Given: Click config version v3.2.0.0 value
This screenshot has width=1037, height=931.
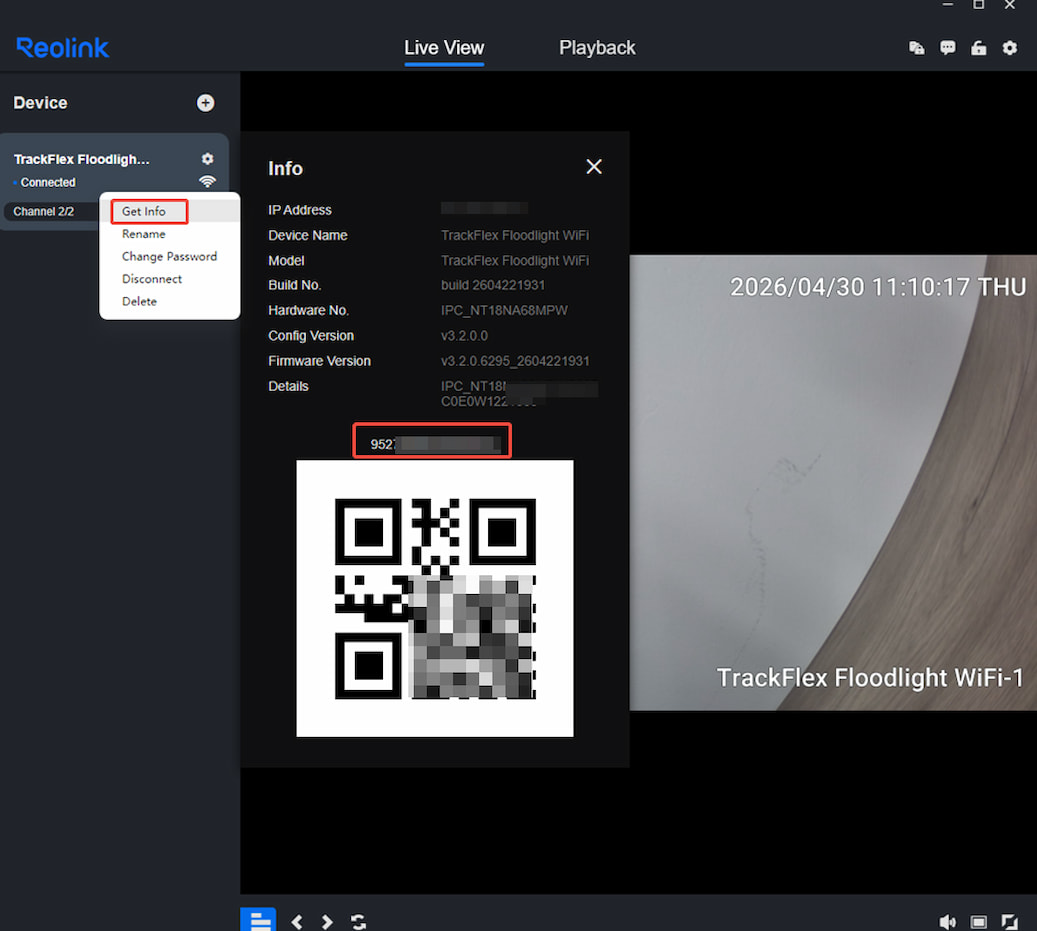Looking at the screenshot, I should [464, 336].
